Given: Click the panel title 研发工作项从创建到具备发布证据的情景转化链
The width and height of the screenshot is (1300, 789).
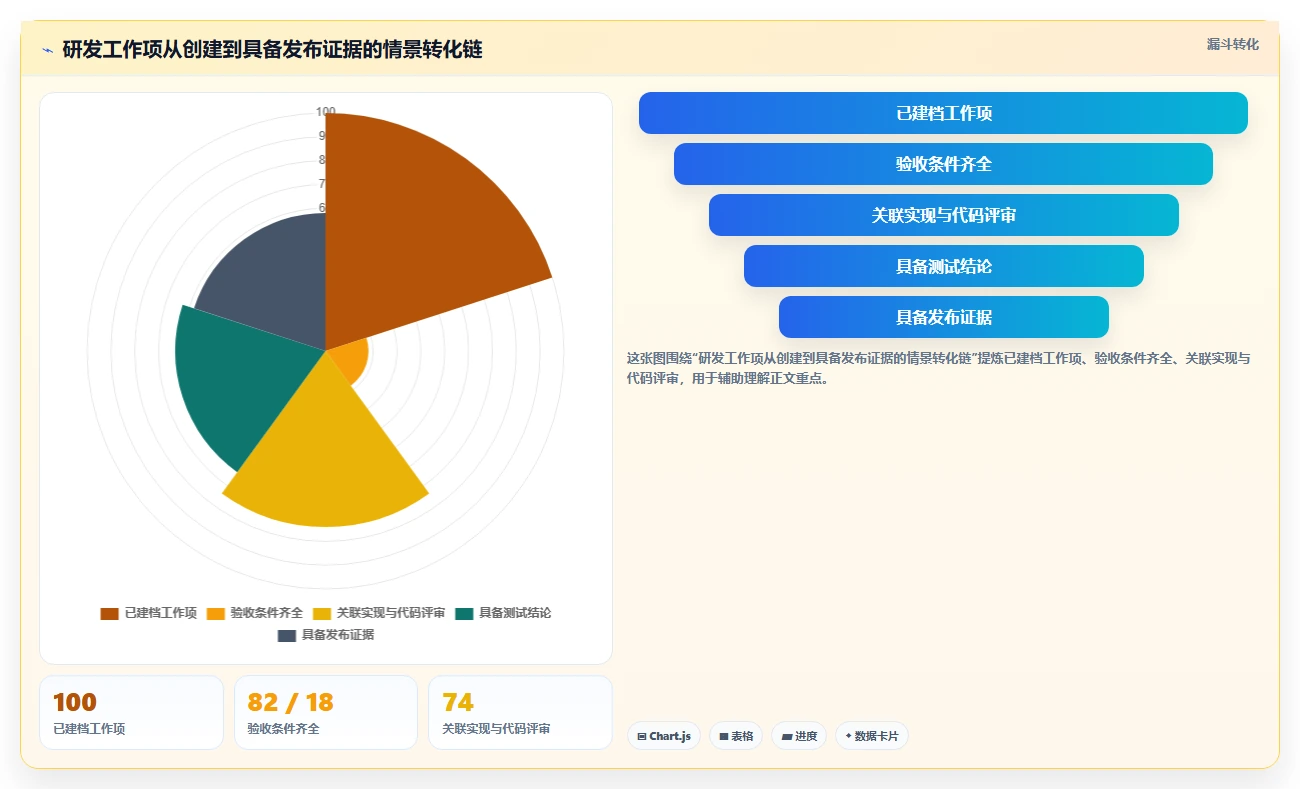Looking at the screenshot, I should pos(272,50).
